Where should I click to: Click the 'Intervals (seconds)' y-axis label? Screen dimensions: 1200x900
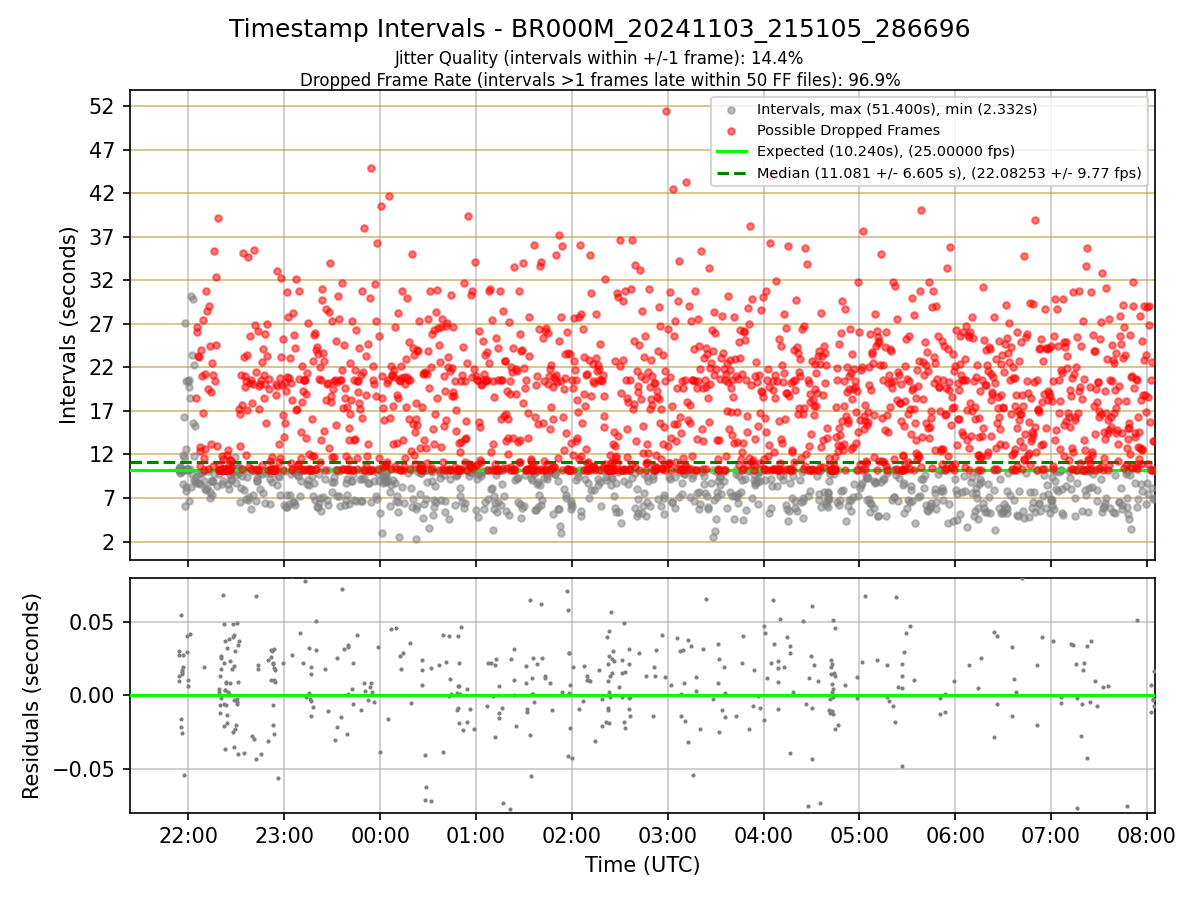(68, 325)
